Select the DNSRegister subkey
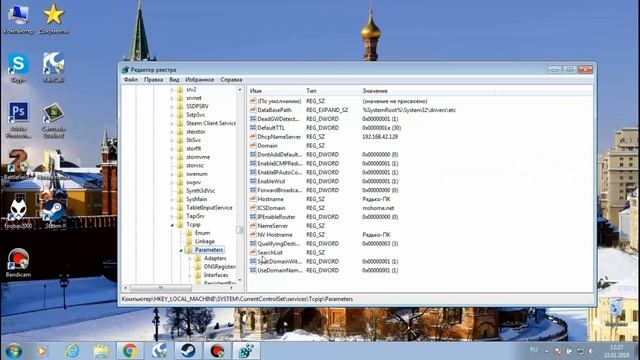This screenshot has width=640, height=360. [x=220, y=267]
